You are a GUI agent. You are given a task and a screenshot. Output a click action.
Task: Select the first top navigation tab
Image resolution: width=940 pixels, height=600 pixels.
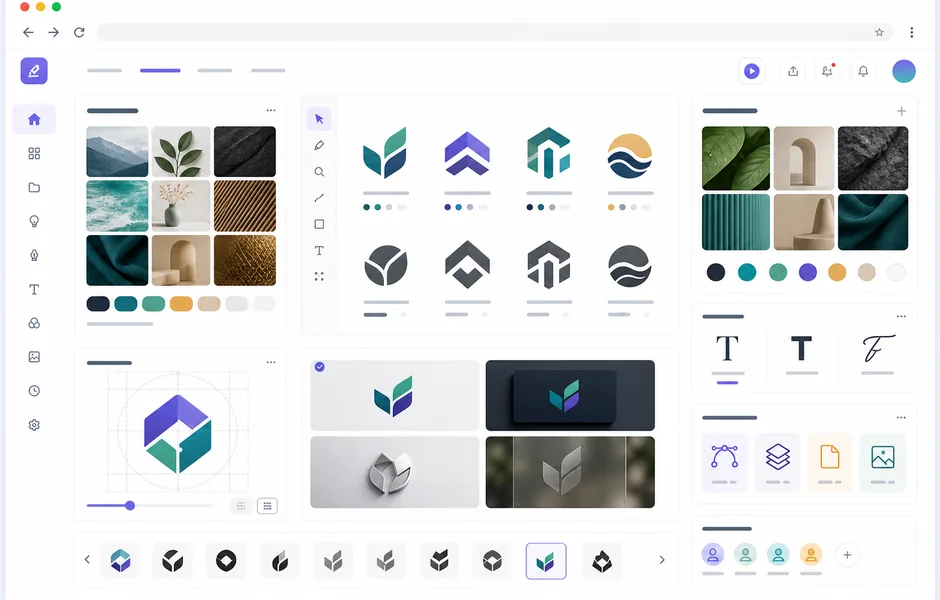(104, 71)
